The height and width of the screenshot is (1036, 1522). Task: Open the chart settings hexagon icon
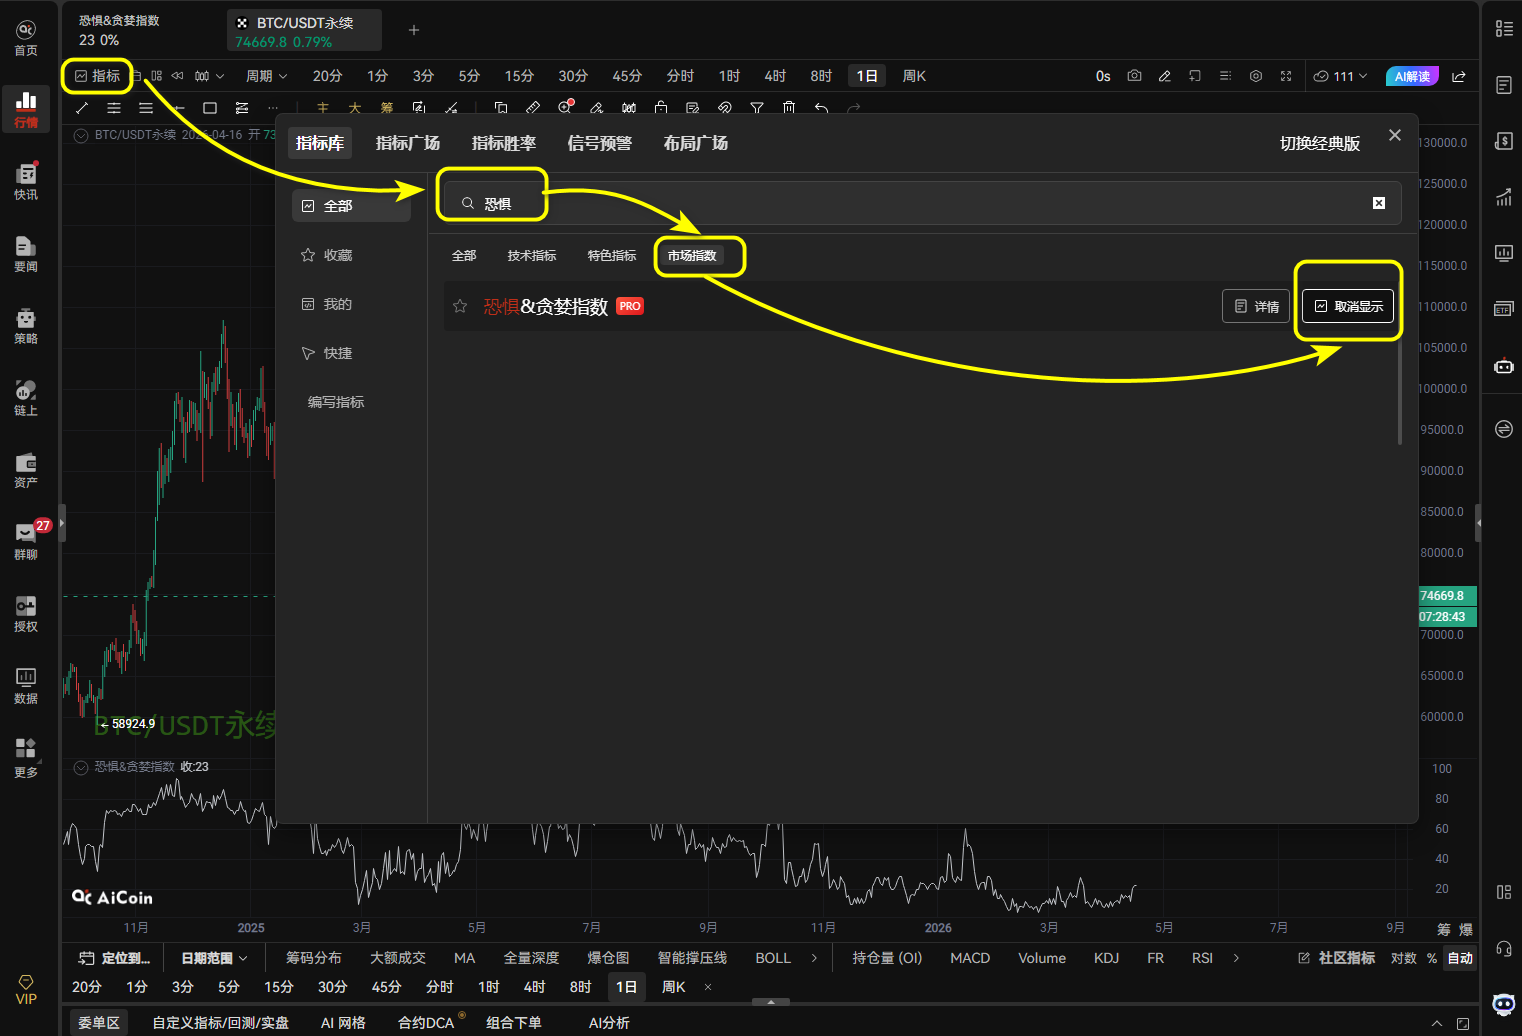click(x=1256, y=76)
